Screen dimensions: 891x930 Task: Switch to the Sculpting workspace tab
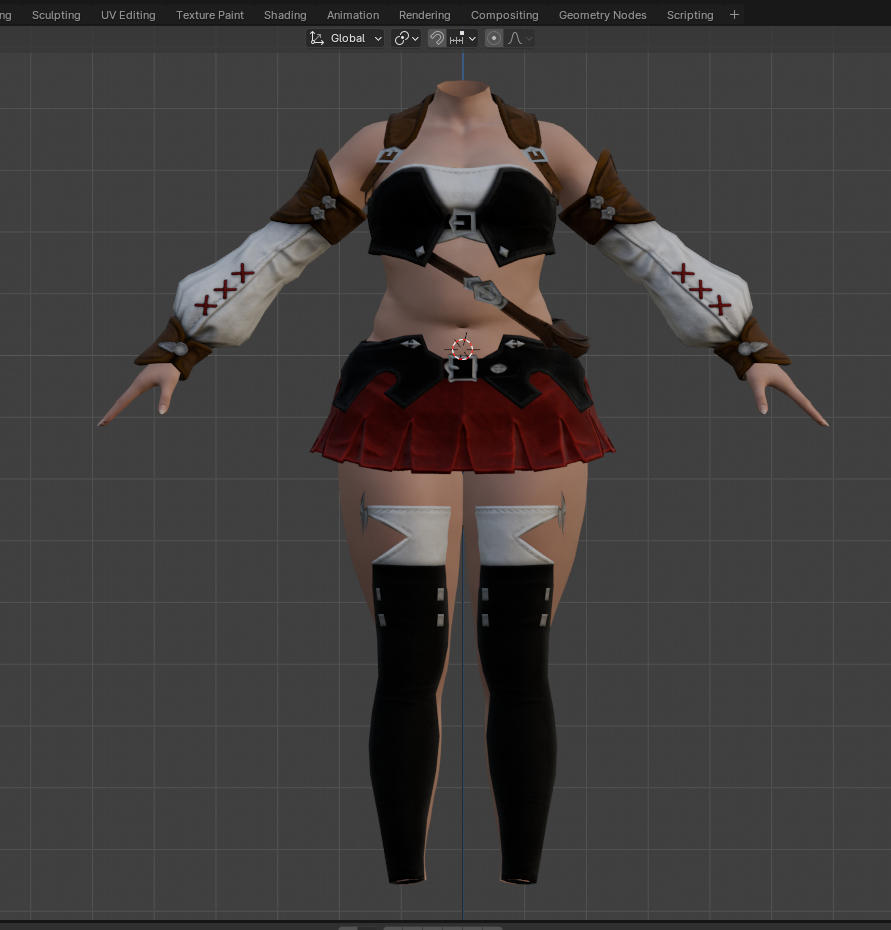click(56, 15)
